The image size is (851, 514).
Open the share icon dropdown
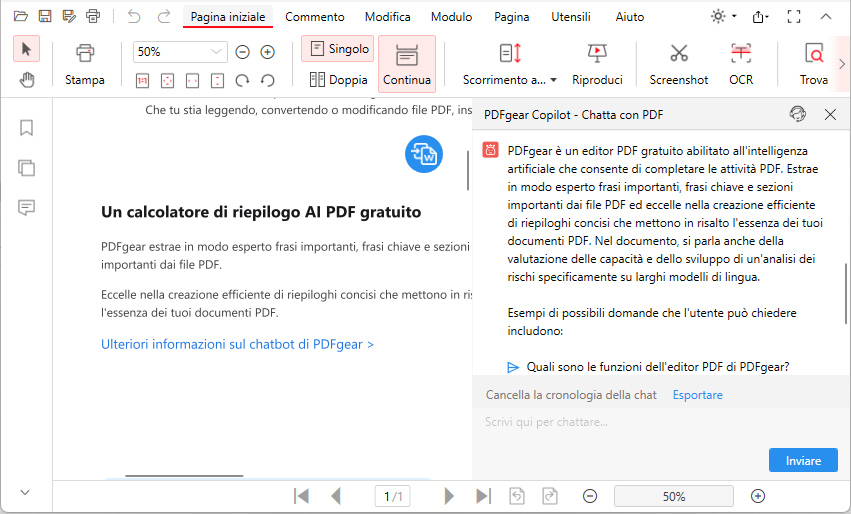[x=760, y=17]
